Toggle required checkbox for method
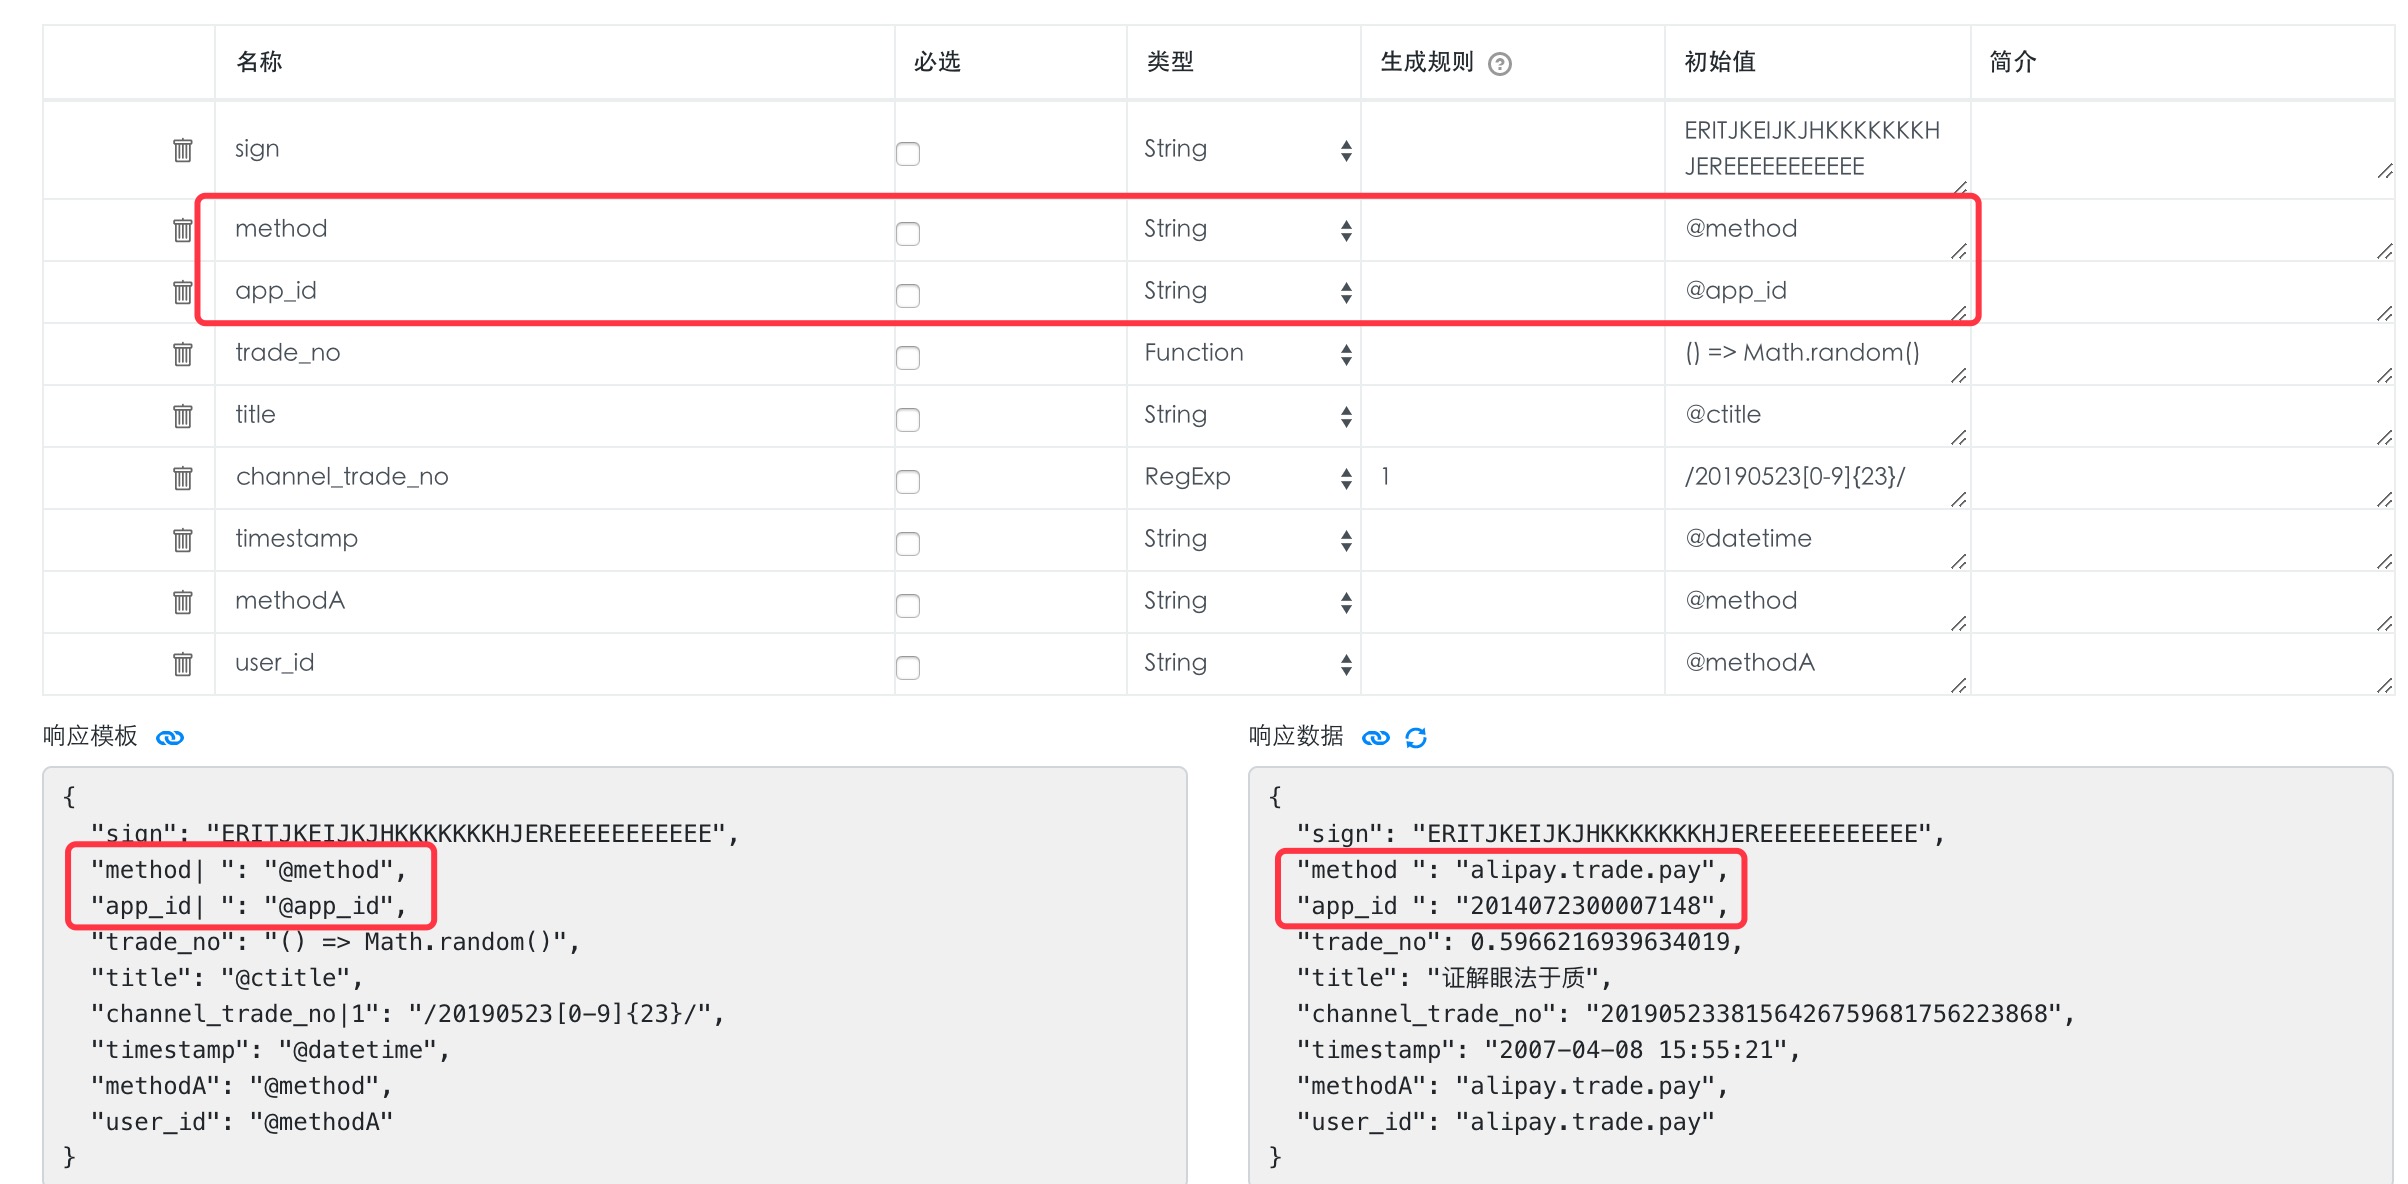Screen dimensions: 2408x1184 908,233
